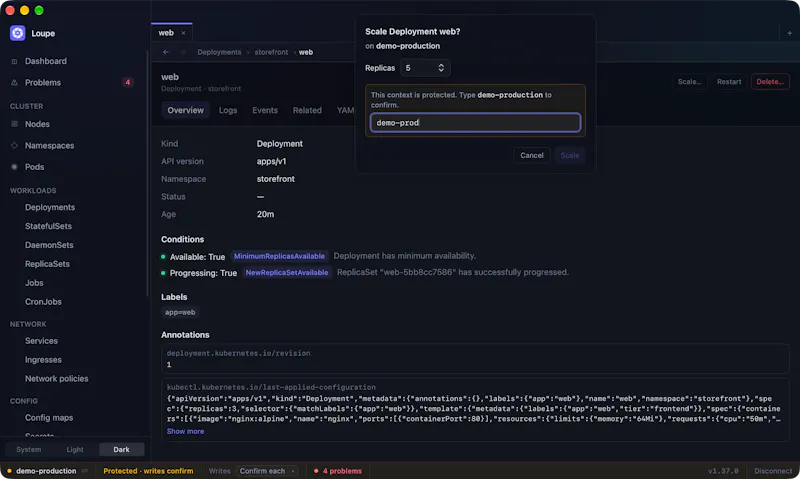Viewport: 800px width, 479px height.
Task: Select System theme option
Action: pyautogui.click(x=29, y=449)
